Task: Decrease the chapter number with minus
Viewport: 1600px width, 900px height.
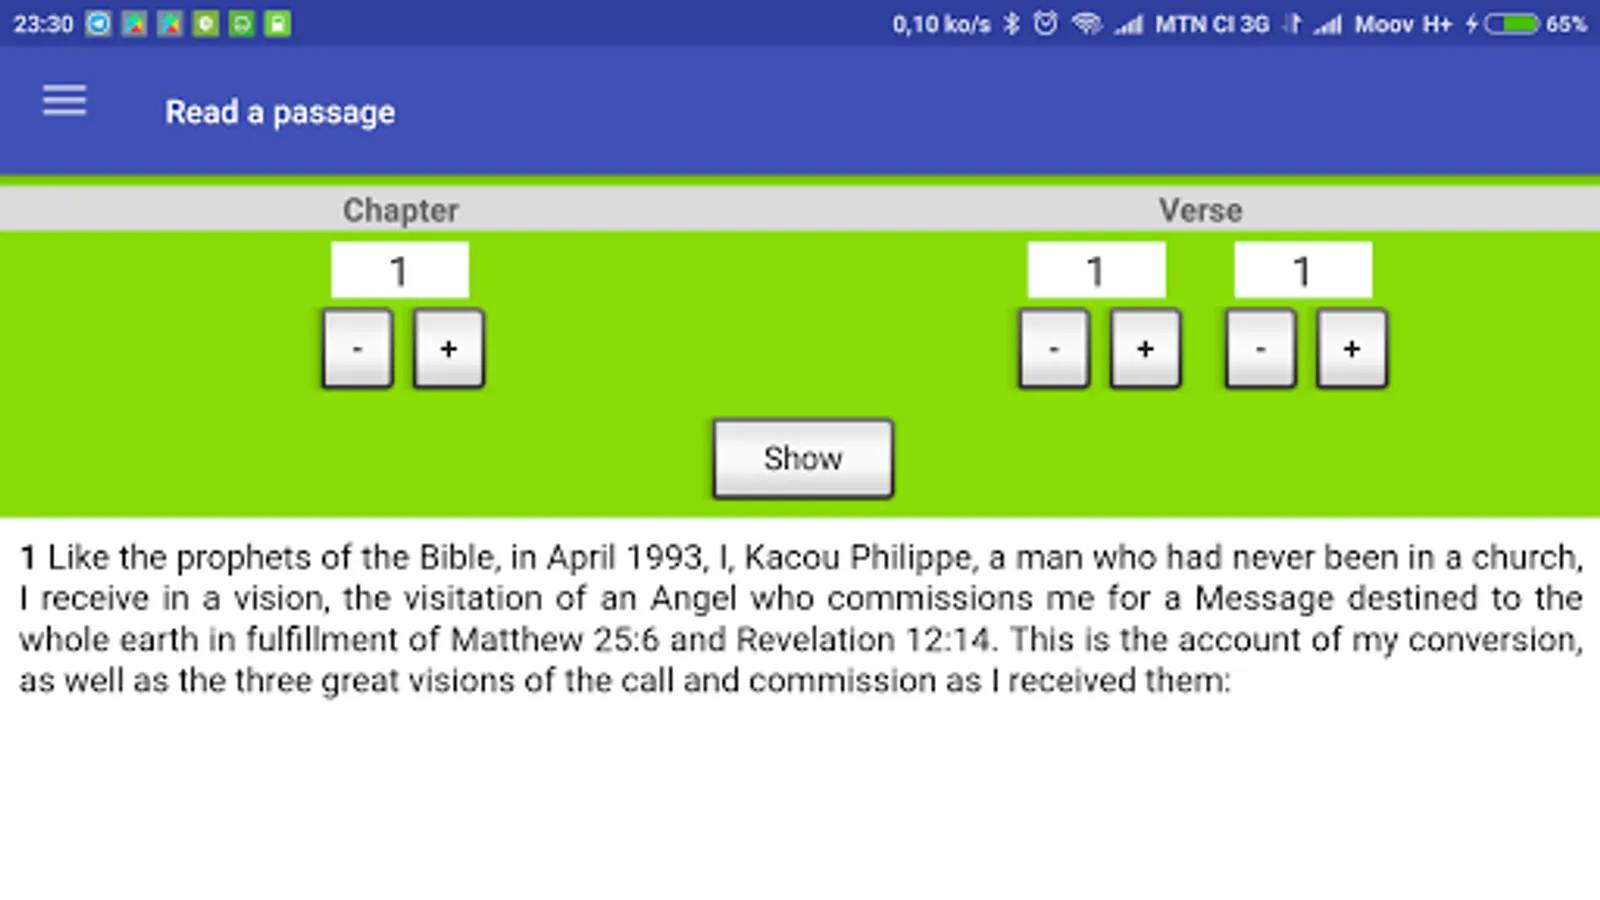Action: click(x=357, y=348)
